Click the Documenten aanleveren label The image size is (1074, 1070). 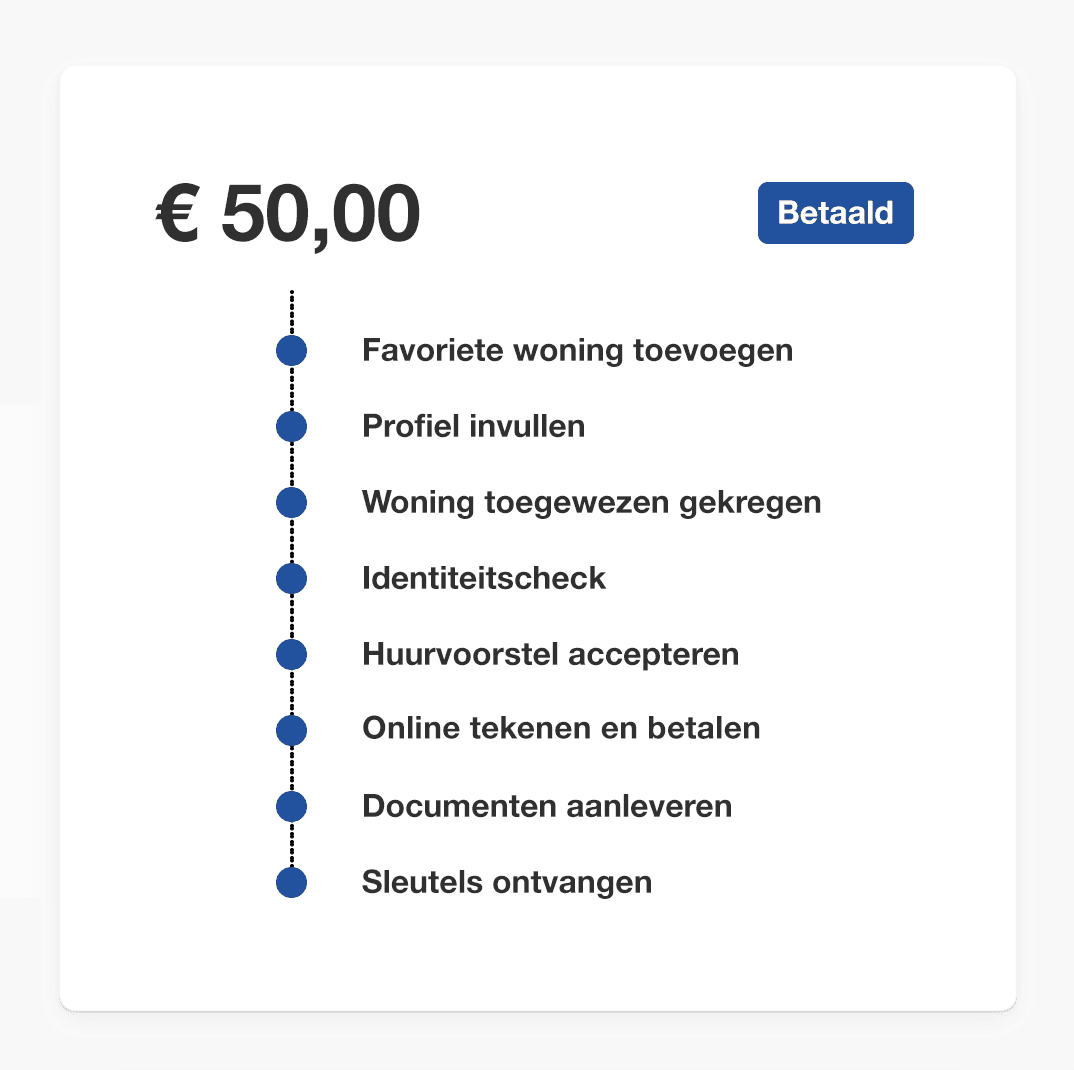pos(547,806)
